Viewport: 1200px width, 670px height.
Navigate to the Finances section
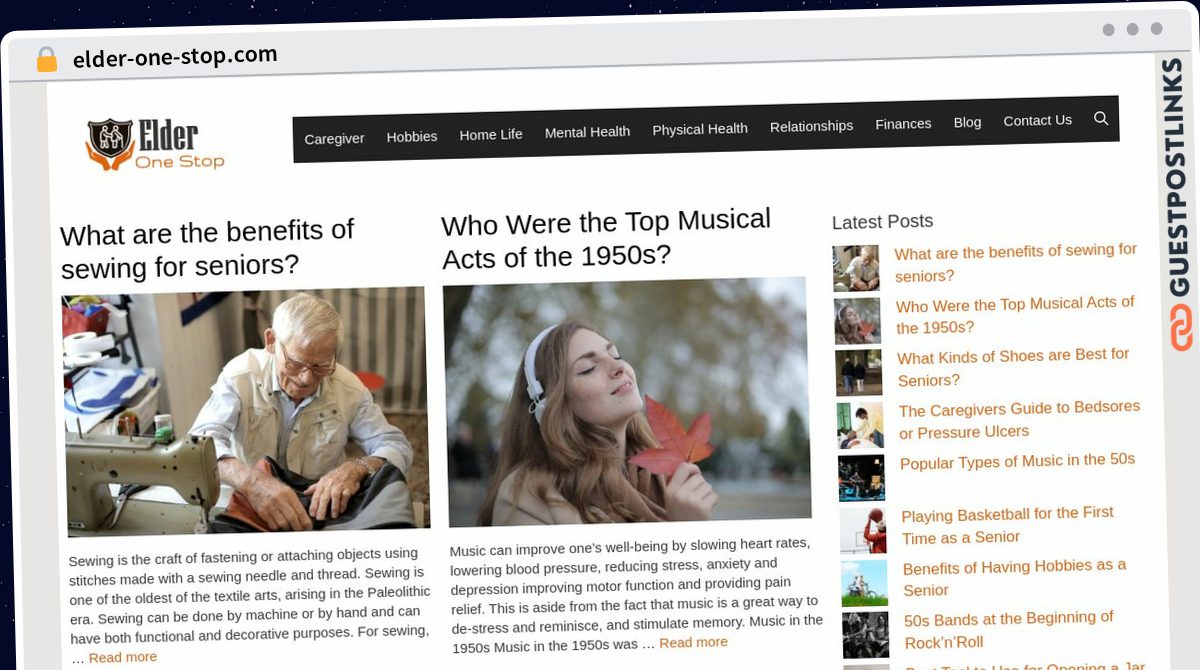[903, 124]
